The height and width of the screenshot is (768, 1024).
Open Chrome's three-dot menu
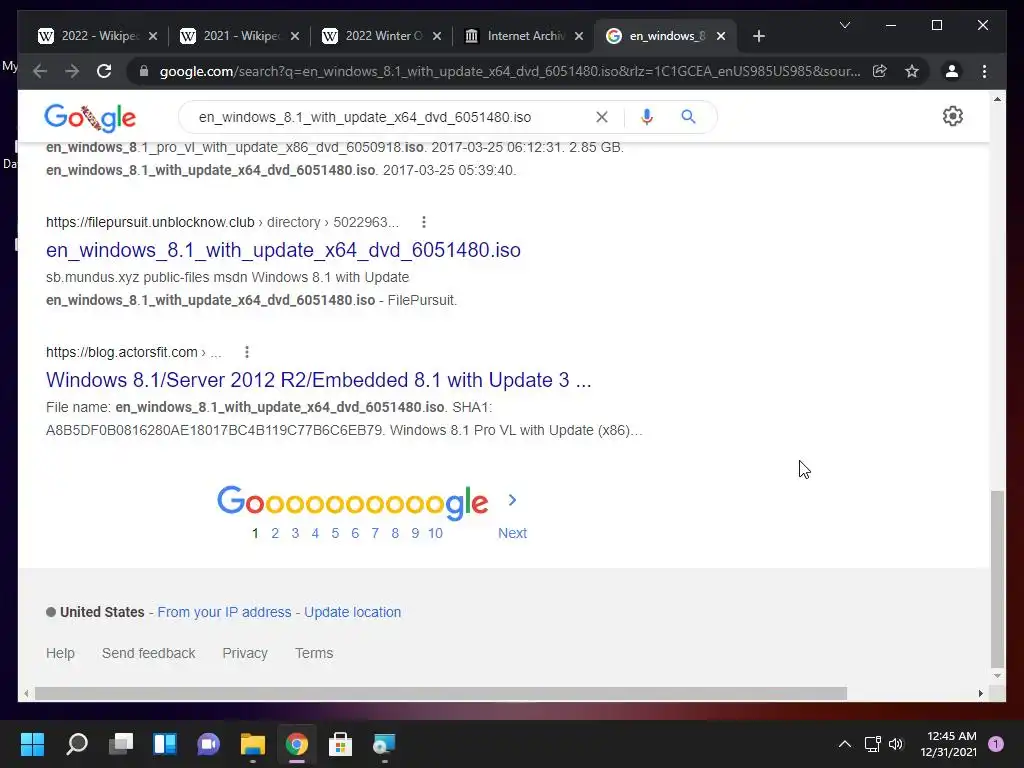(x=984, y=71)
